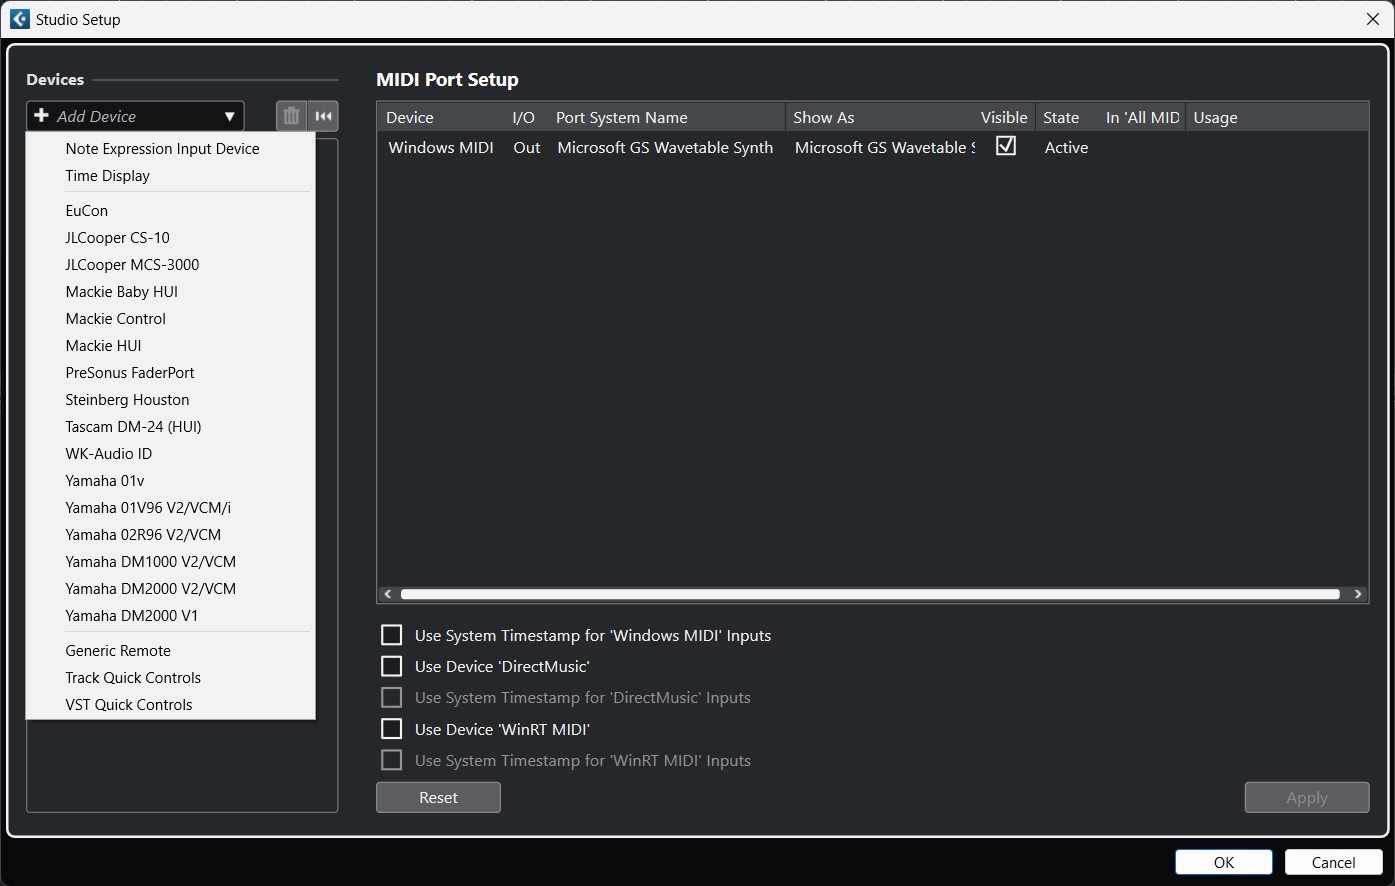
Task: Click the Steinberg logo in the title bar
Action: (19, 19)
